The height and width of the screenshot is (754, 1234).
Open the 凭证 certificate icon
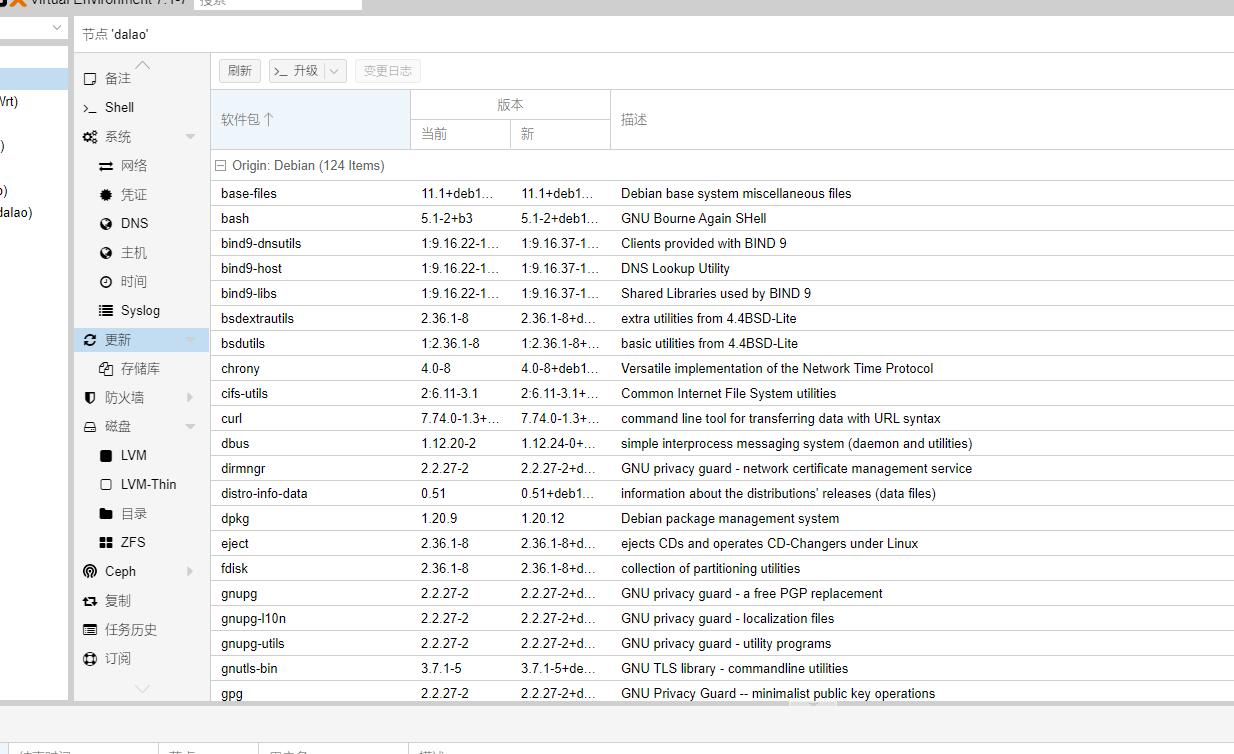(106, 194)
